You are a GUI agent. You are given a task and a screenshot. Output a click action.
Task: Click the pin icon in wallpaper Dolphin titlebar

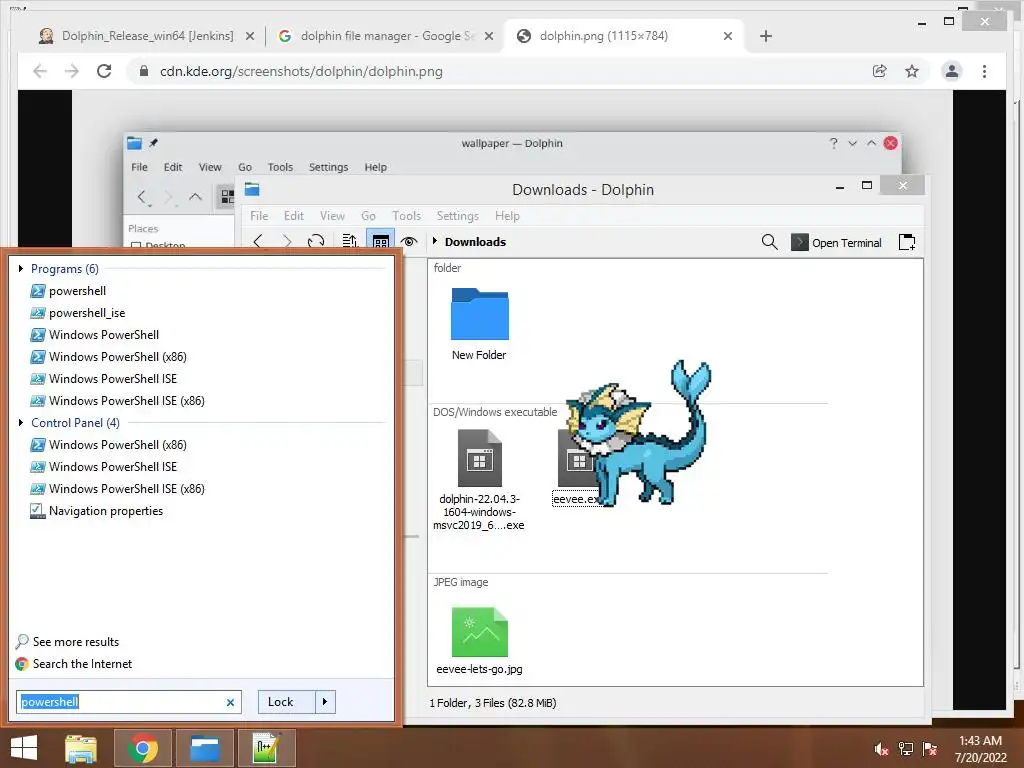[x=153, y=142]
